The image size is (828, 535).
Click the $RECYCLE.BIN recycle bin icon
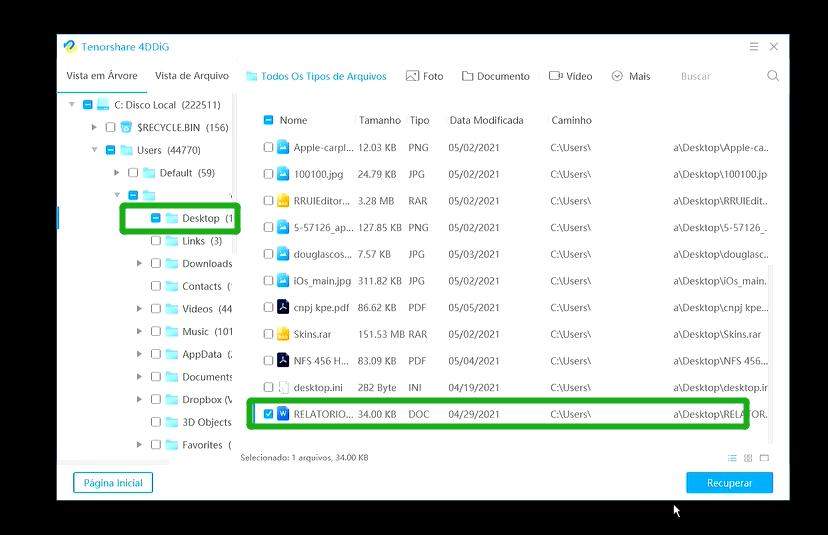(126, 127)
